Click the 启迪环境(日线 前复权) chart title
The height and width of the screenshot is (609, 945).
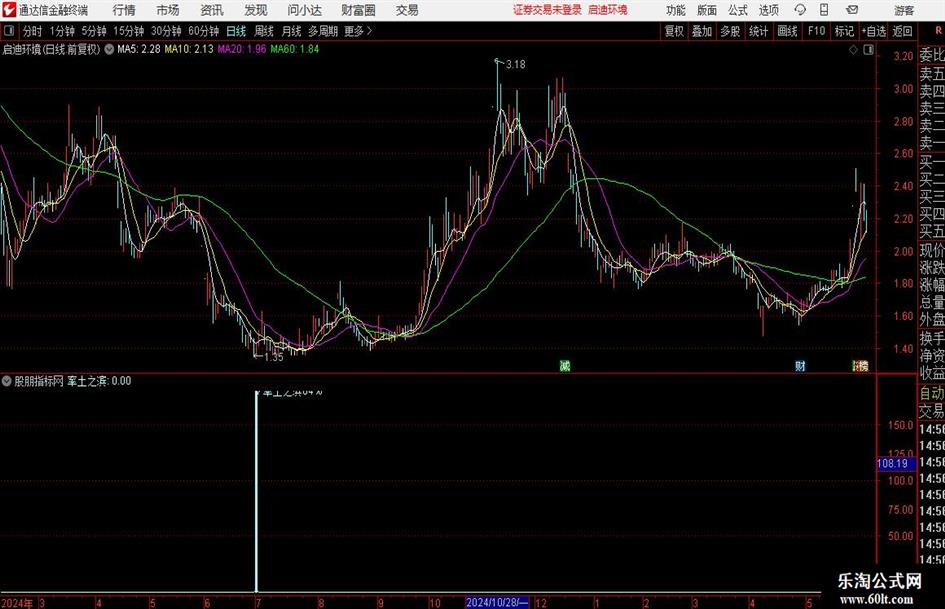click(51, 49)
